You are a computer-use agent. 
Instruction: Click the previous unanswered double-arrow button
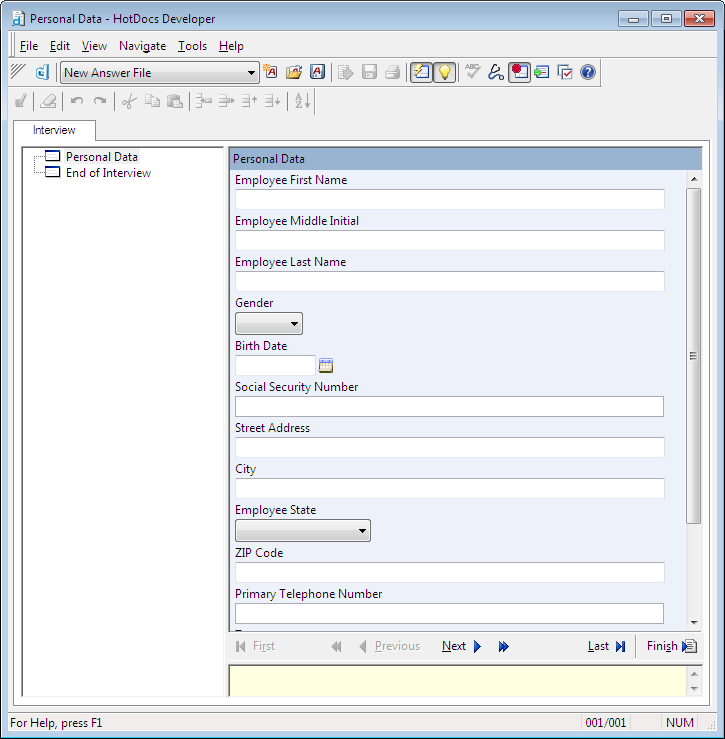[x=336, y=646]
